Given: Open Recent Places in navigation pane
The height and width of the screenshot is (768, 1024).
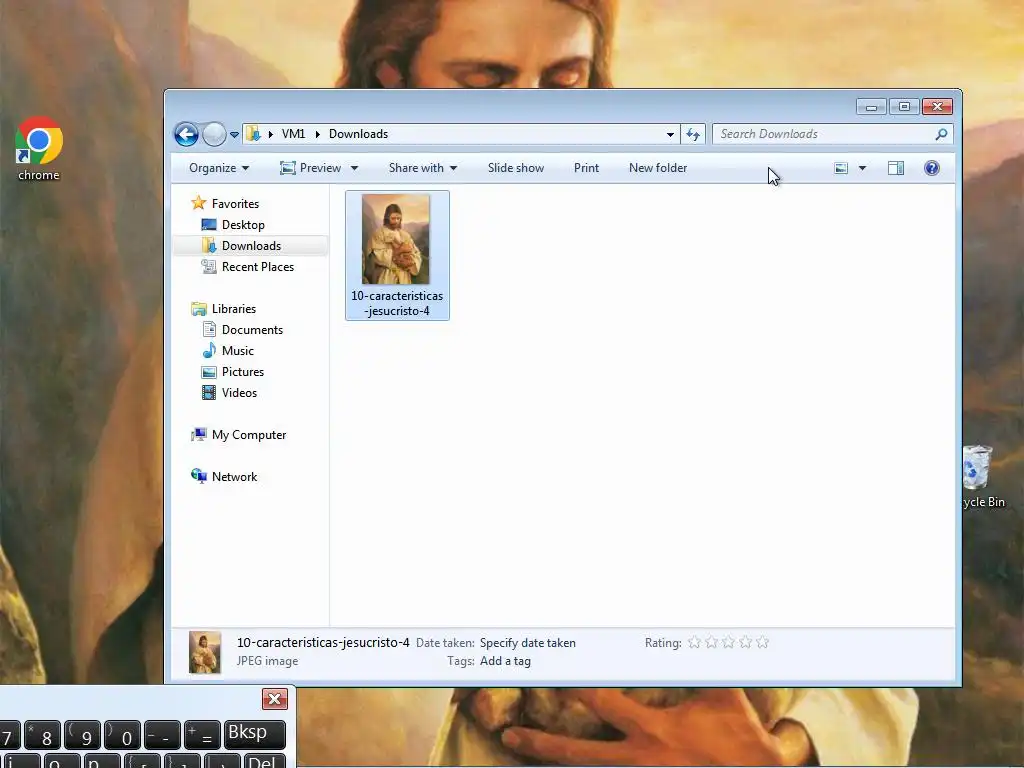Looking at the screenshot, I should [x=257, y=266].
